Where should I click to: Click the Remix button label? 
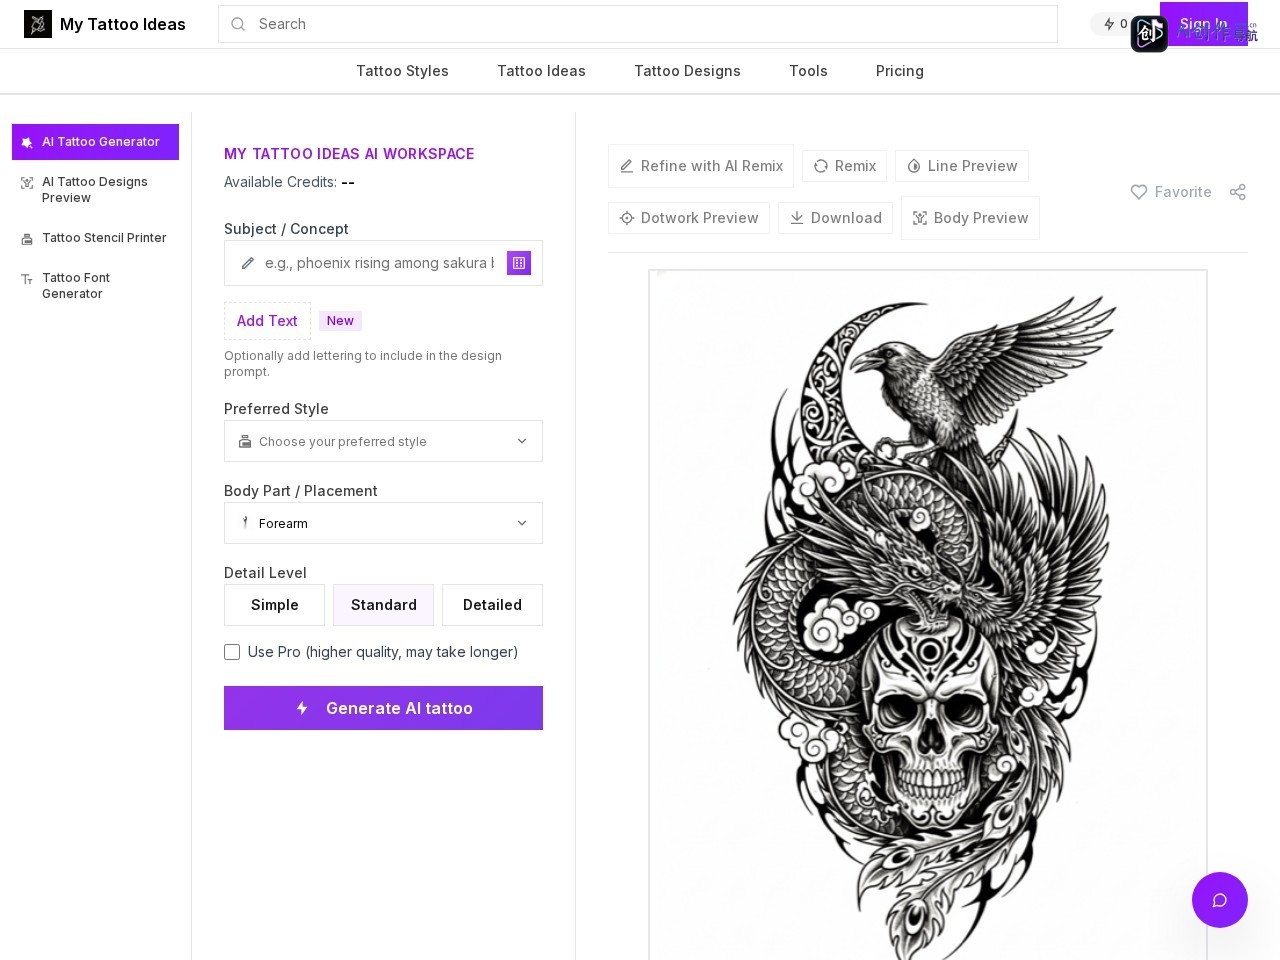855,166
